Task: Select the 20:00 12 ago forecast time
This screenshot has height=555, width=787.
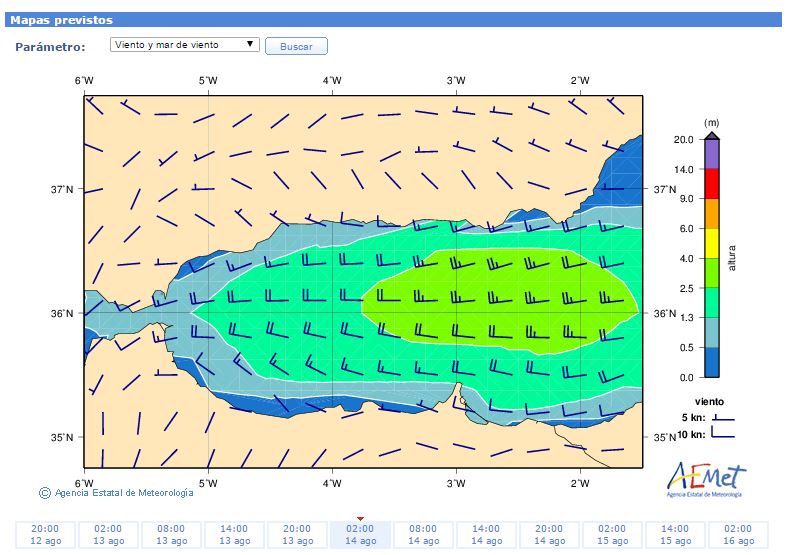Action: click(45, 535)
